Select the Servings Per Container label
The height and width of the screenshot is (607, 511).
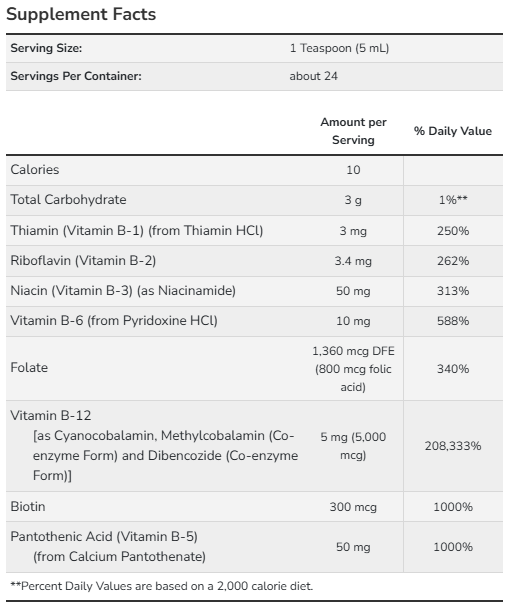[76, 76]
